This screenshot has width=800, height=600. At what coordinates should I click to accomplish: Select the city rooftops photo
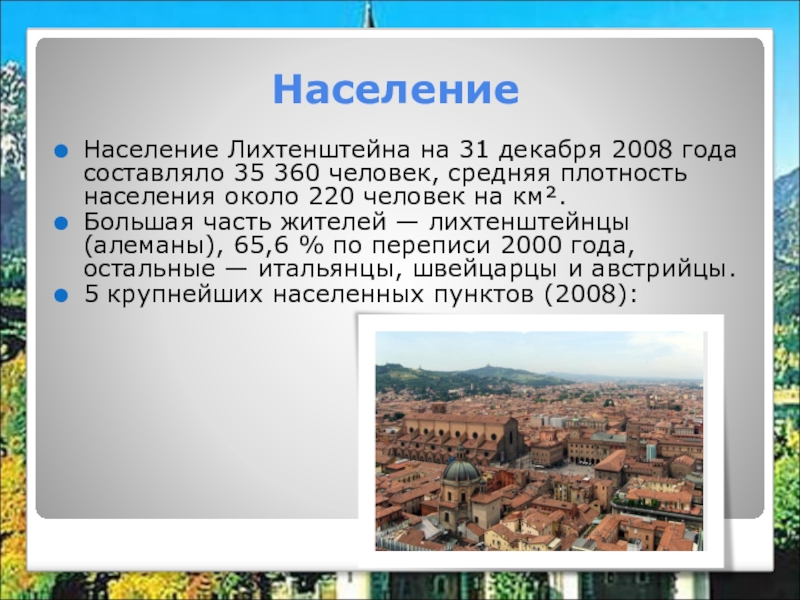539,441
